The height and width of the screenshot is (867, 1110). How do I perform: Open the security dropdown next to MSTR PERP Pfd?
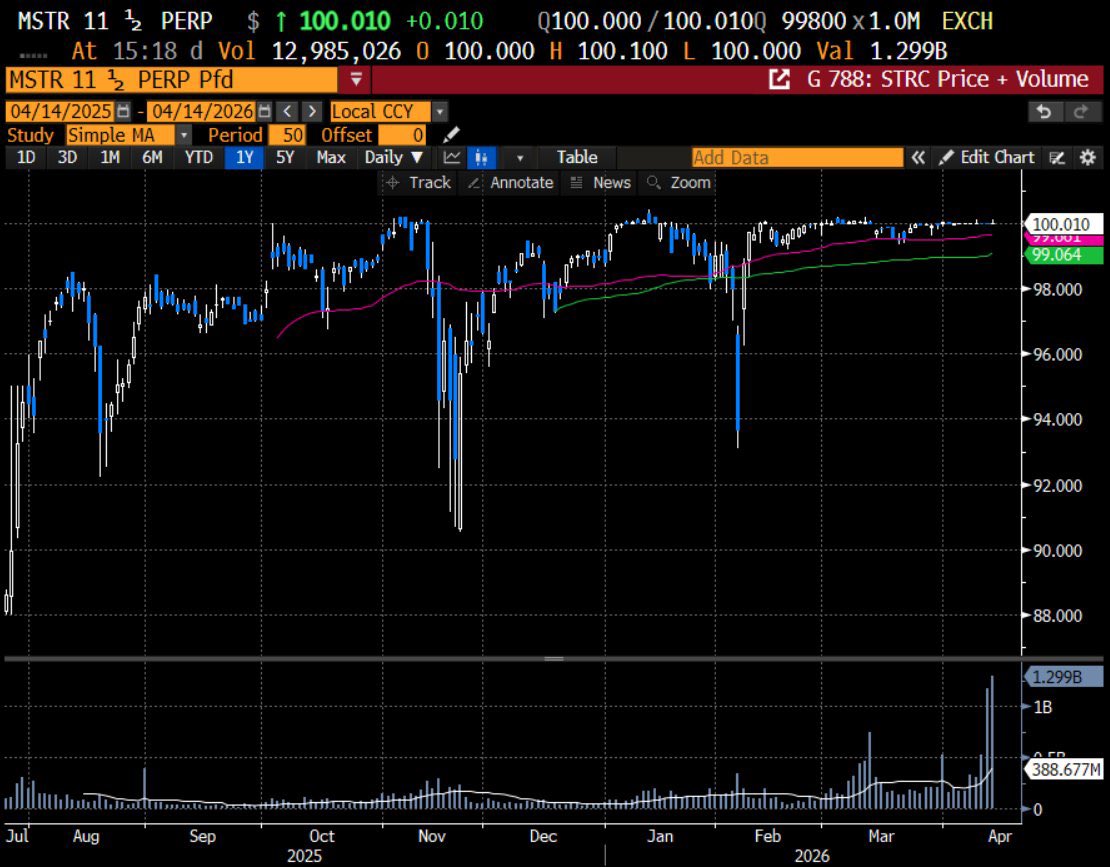click(356, 80)
